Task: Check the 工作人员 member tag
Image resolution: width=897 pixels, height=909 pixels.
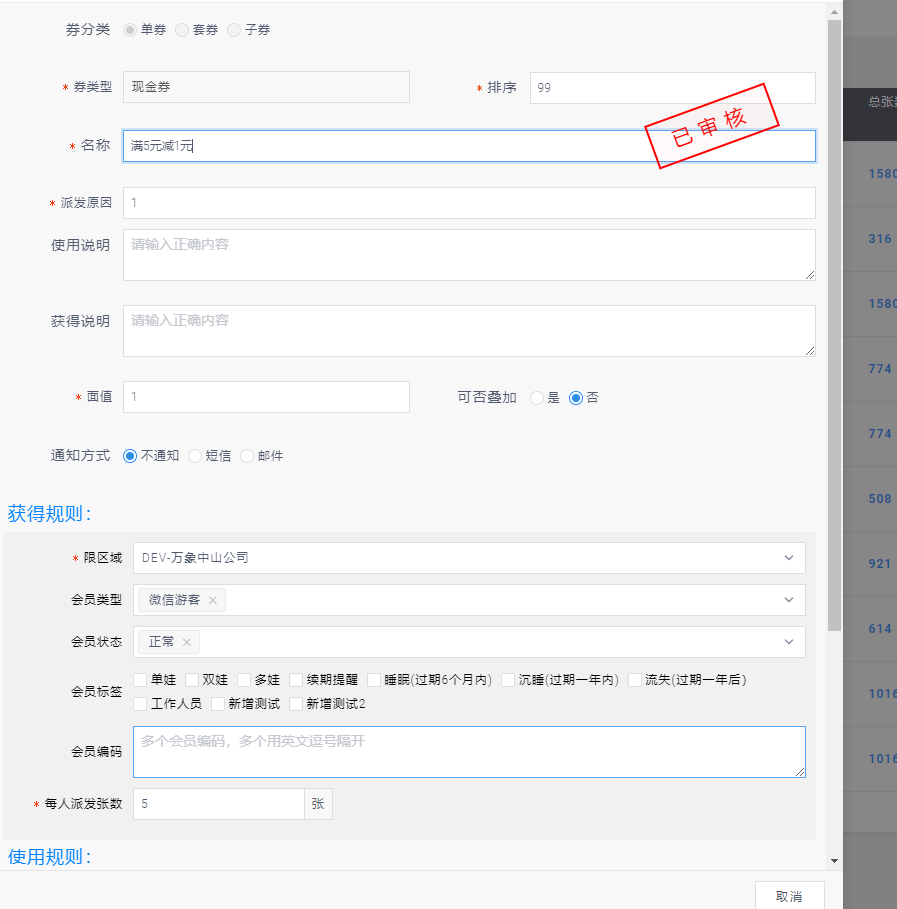Action: tap(140, 704)
